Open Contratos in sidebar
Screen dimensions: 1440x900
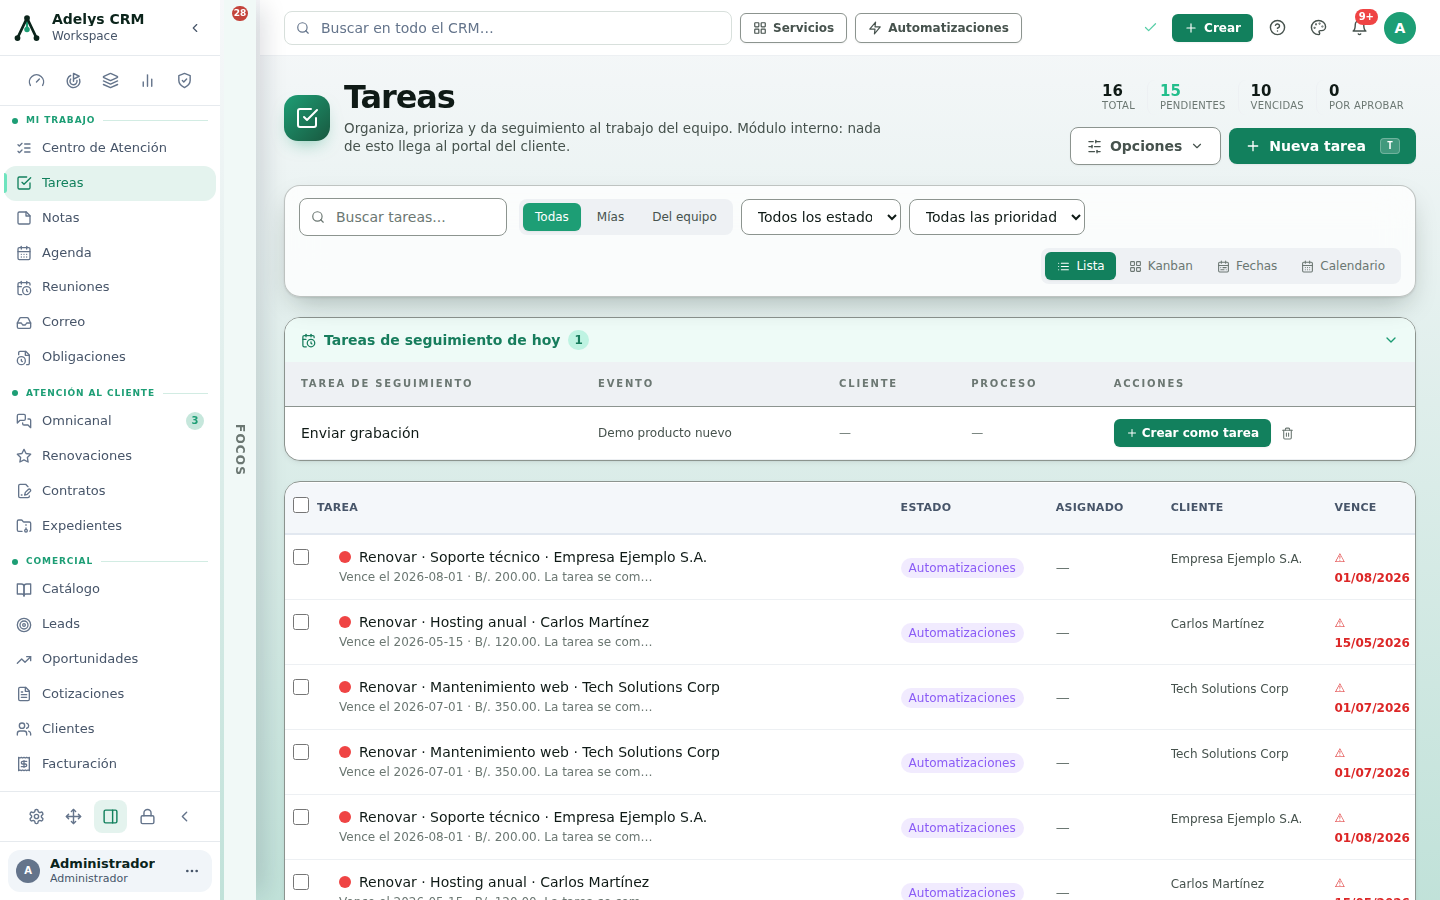[110, 491]
